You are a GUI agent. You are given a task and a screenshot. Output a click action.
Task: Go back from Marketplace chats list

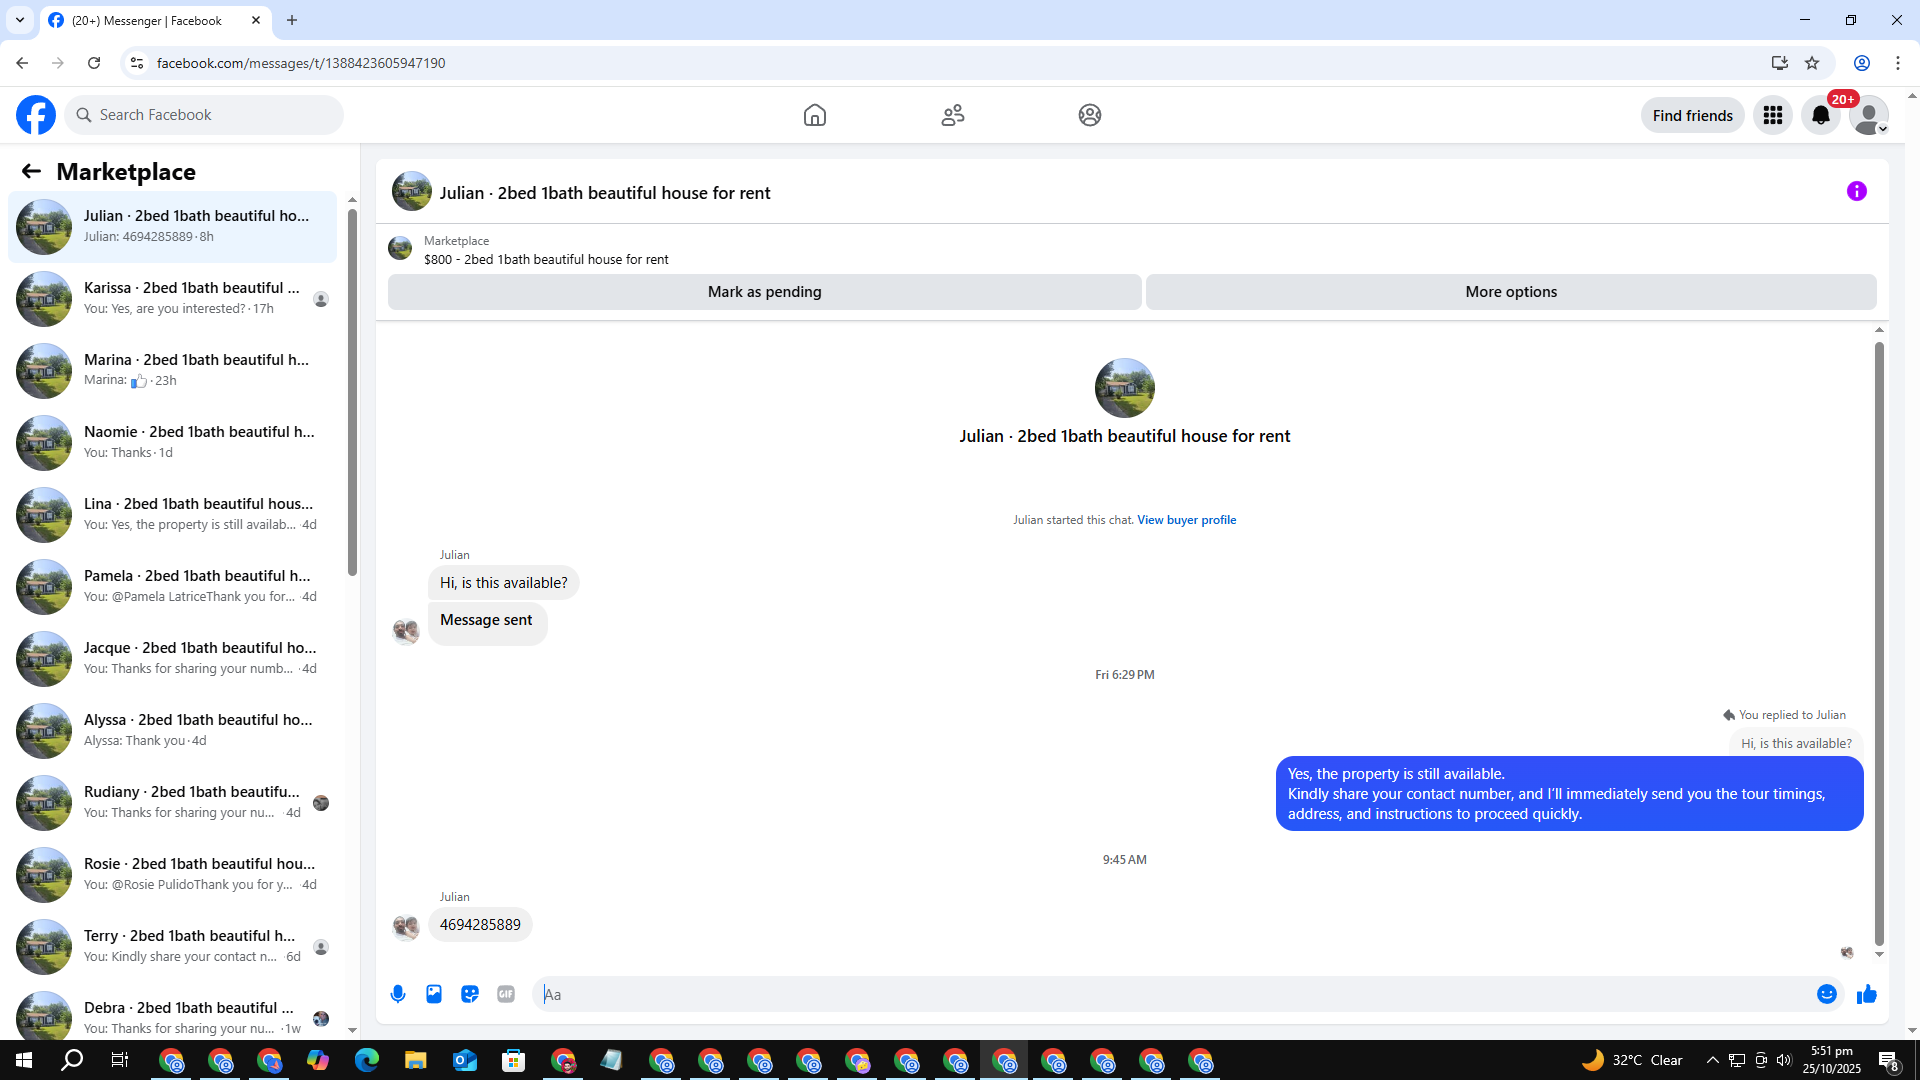(x=31, y=171)
